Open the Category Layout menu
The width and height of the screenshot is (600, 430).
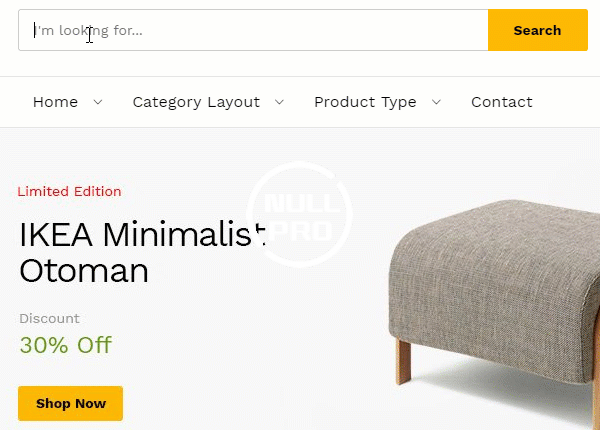(x=196, y=102)
